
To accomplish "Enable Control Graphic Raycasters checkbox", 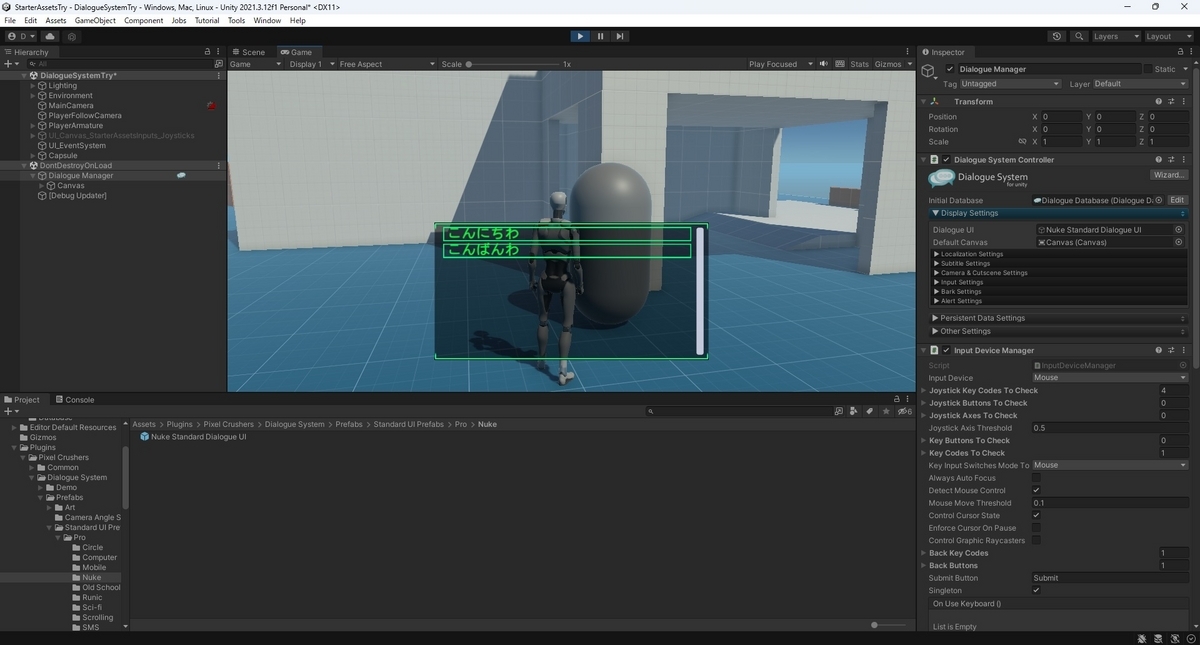I will pyautogui.click(x=1036, y=540).
